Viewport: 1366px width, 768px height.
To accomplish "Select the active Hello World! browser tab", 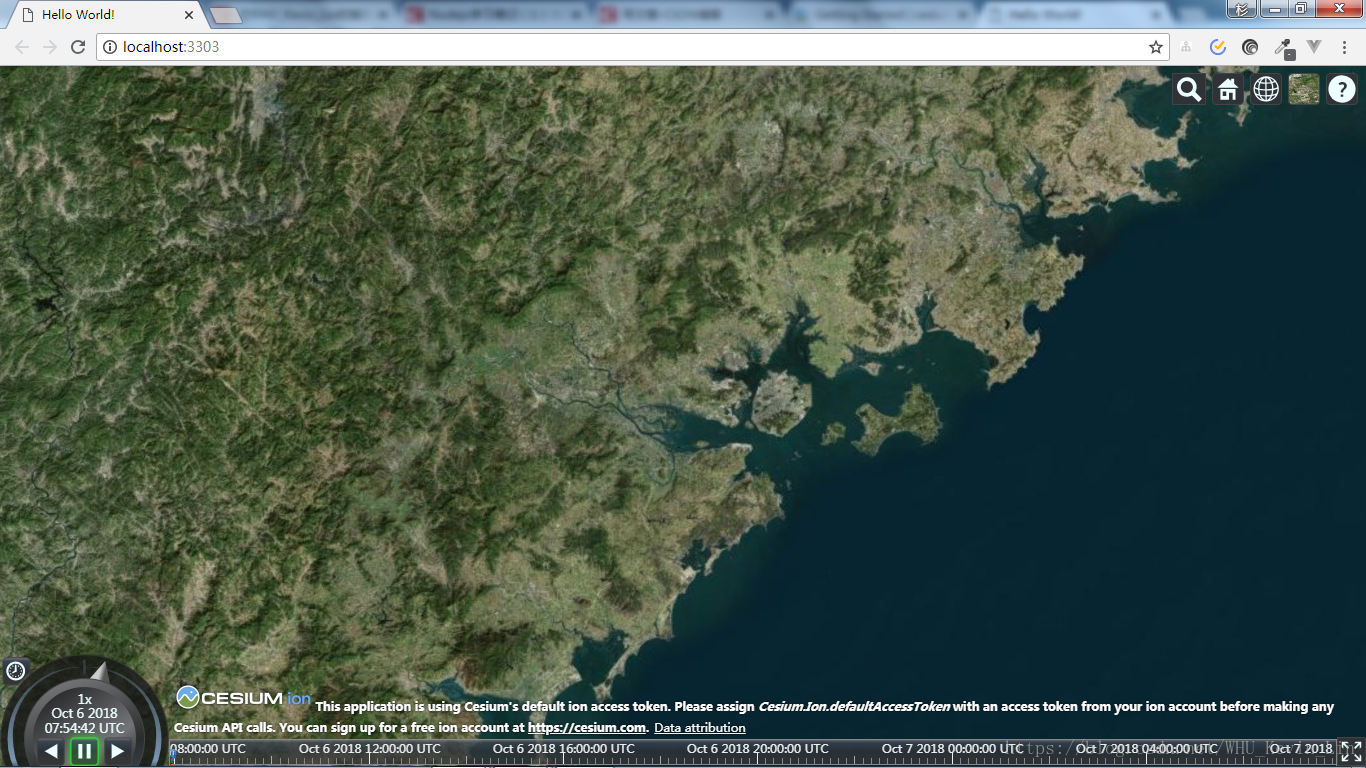I will (x=100, y=15).
